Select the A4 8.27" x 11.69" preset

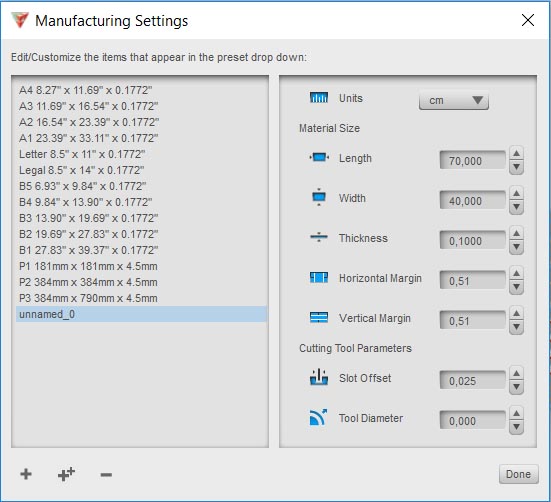pos(141,90)
